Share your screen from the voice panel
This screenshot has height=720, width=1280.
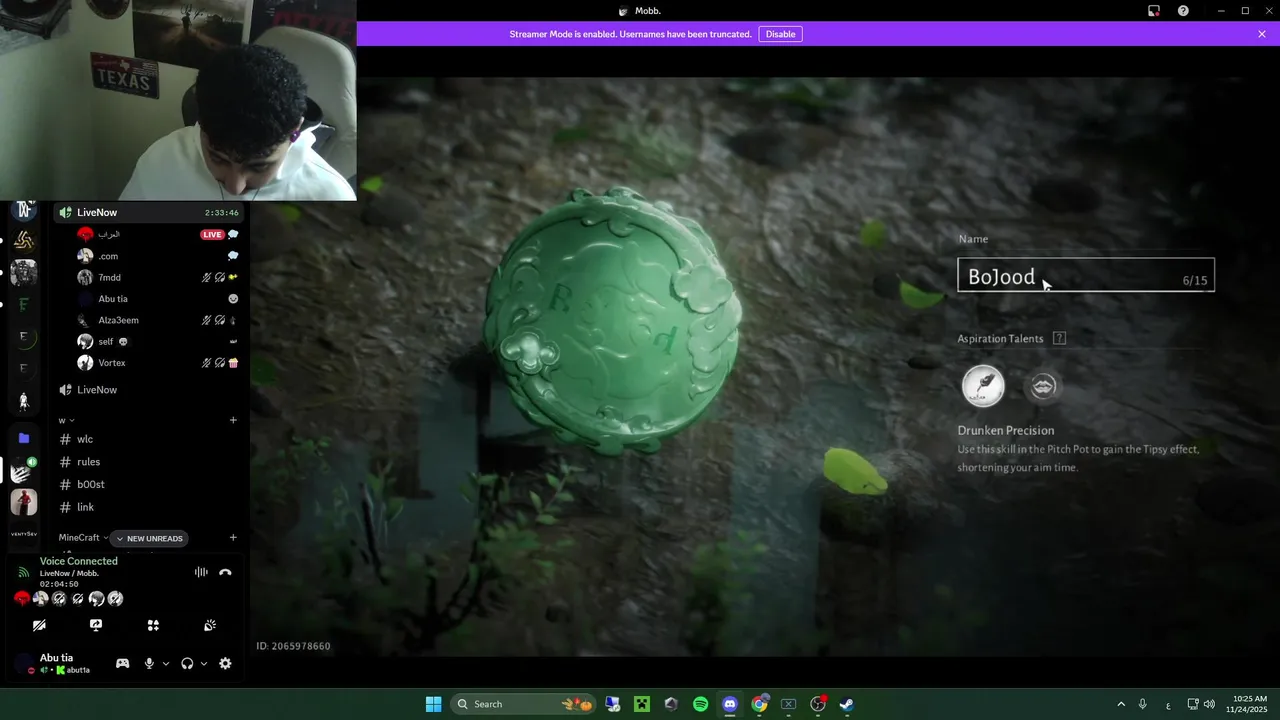pyautogui.click(x=96, y=625)
